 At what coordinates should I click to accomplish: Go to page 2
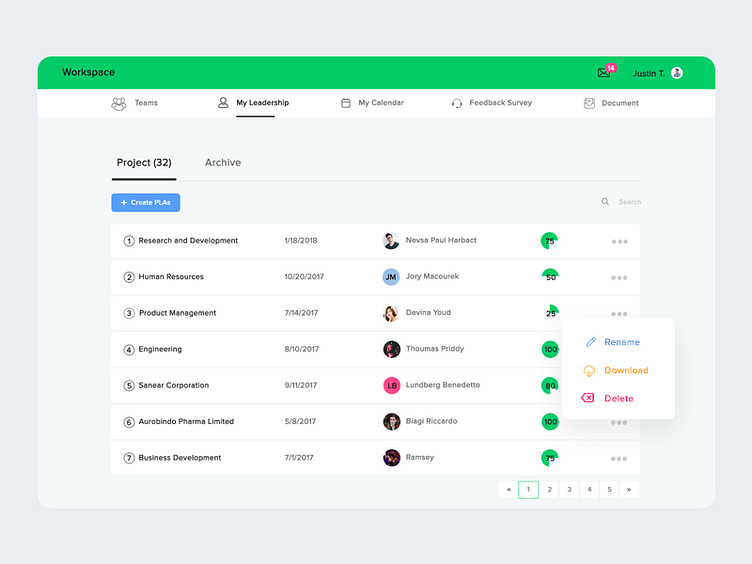tap(550, 490)
